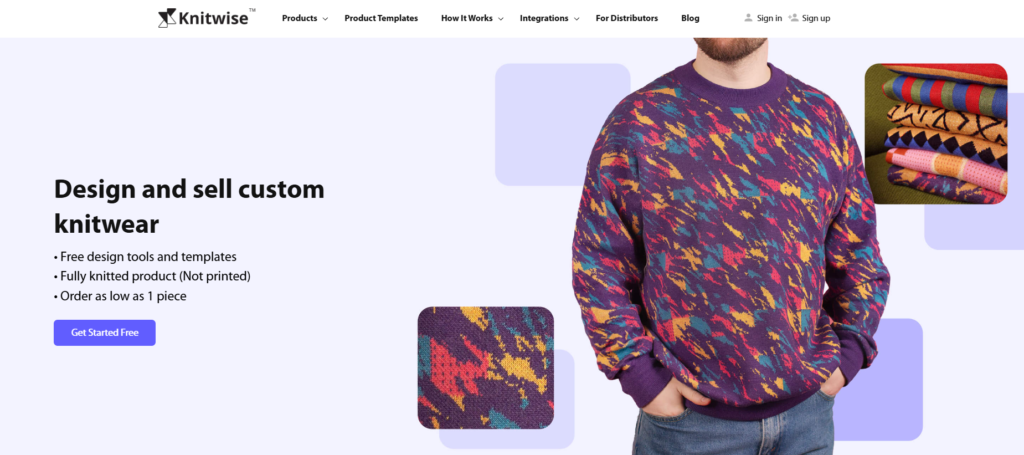This screenshot has width=1024, height=455.
Task: Click the Knitwise logo icon
Action: 167,18
